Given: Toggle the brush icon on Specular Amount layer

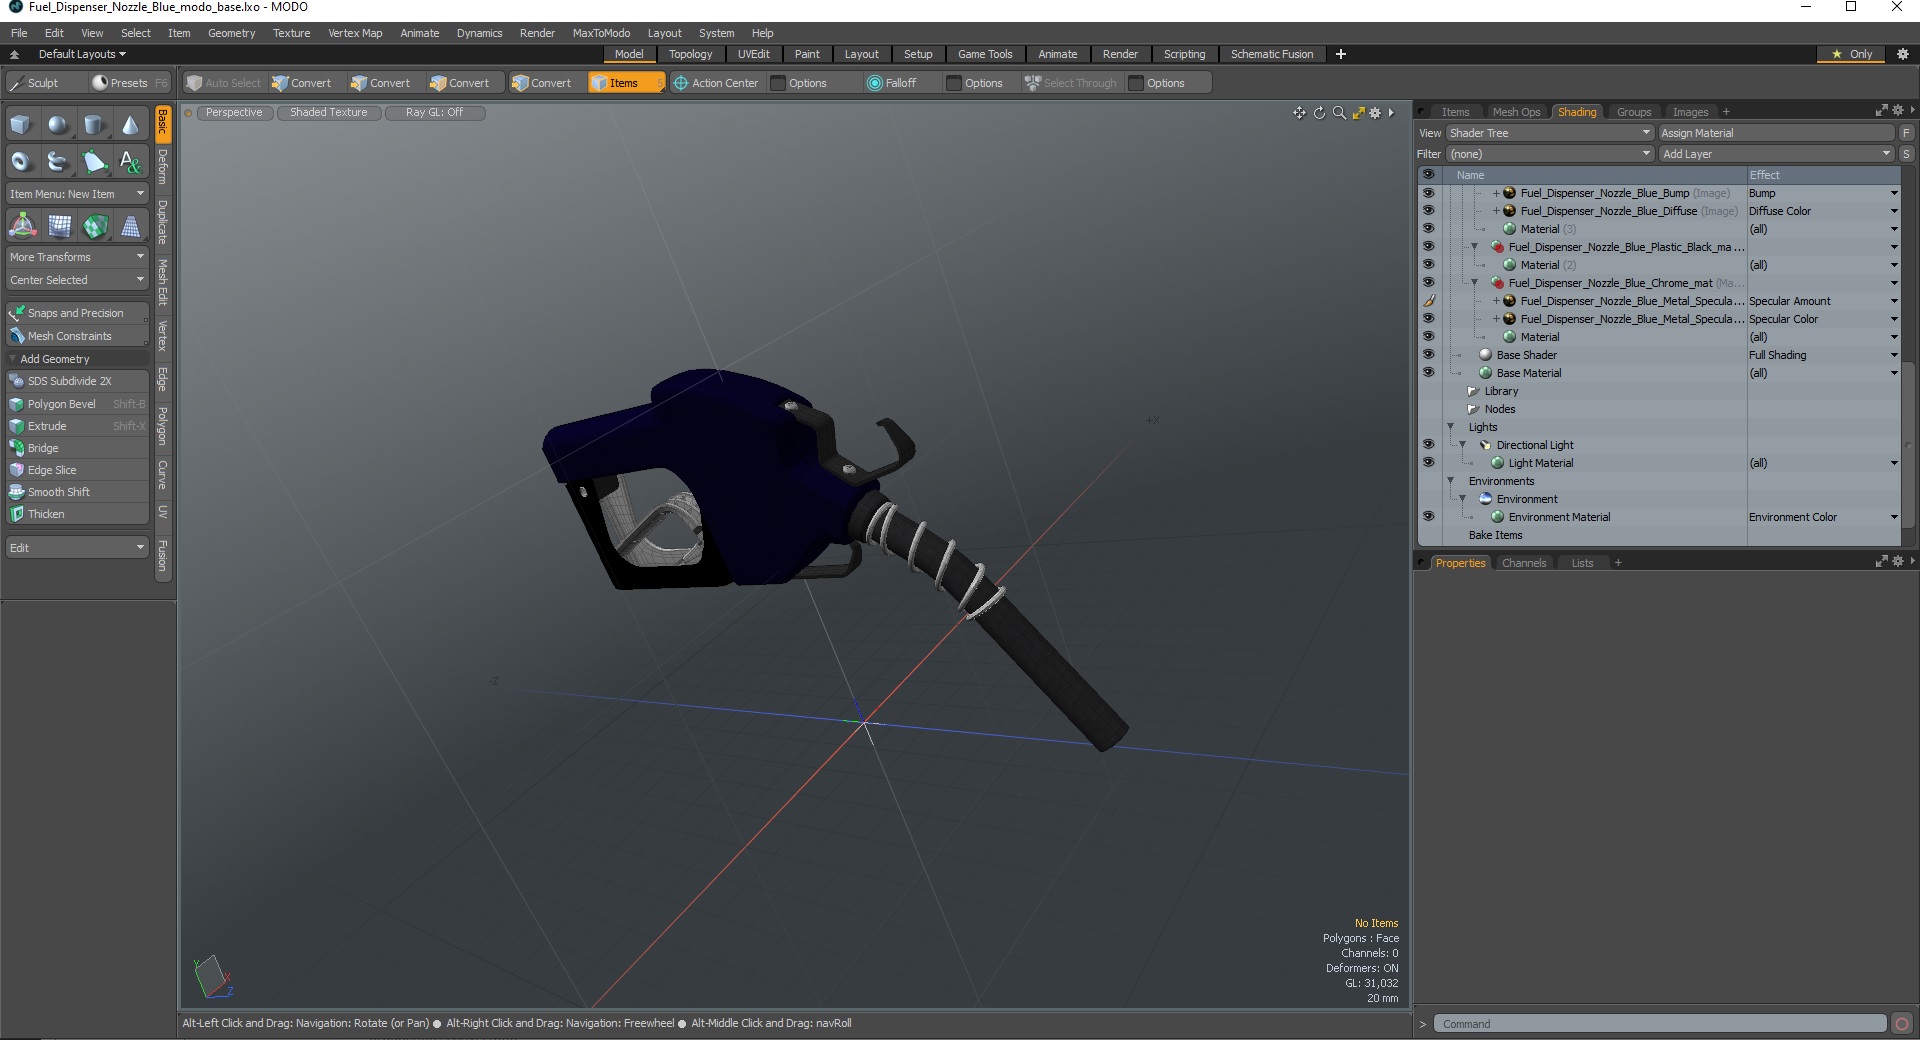Looking at the screenshot, I should click(1428, 301).
